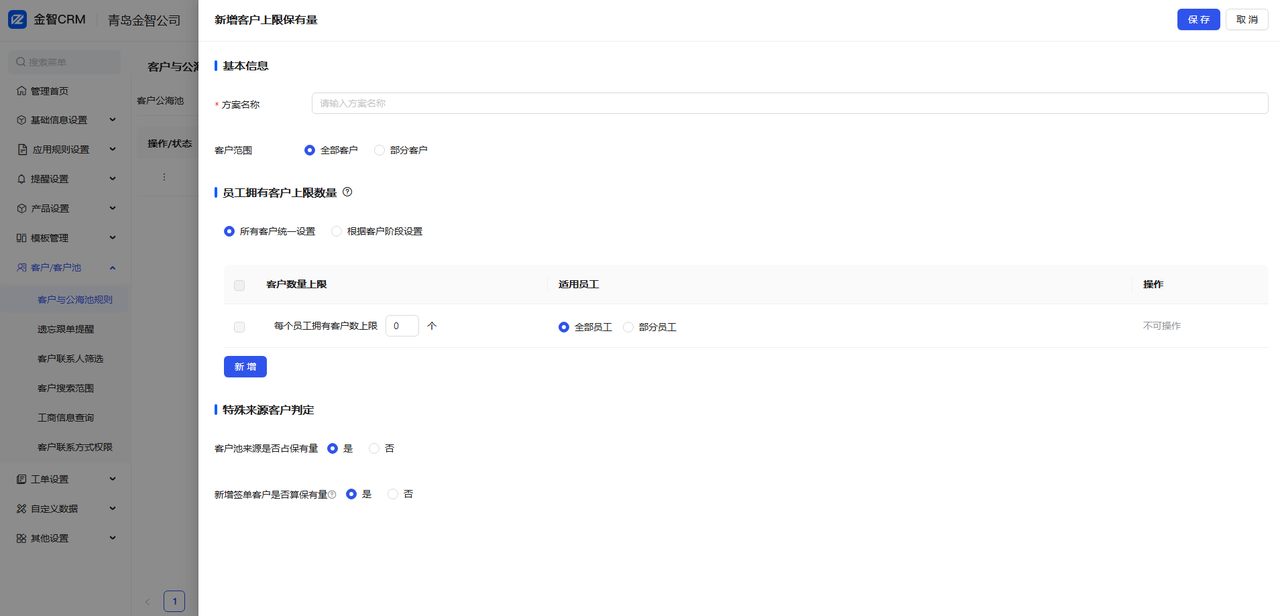Click 客户数量上限 column header
This screenshot has width=1280, height=616.
pyautogui.click(x=296, y=285)
